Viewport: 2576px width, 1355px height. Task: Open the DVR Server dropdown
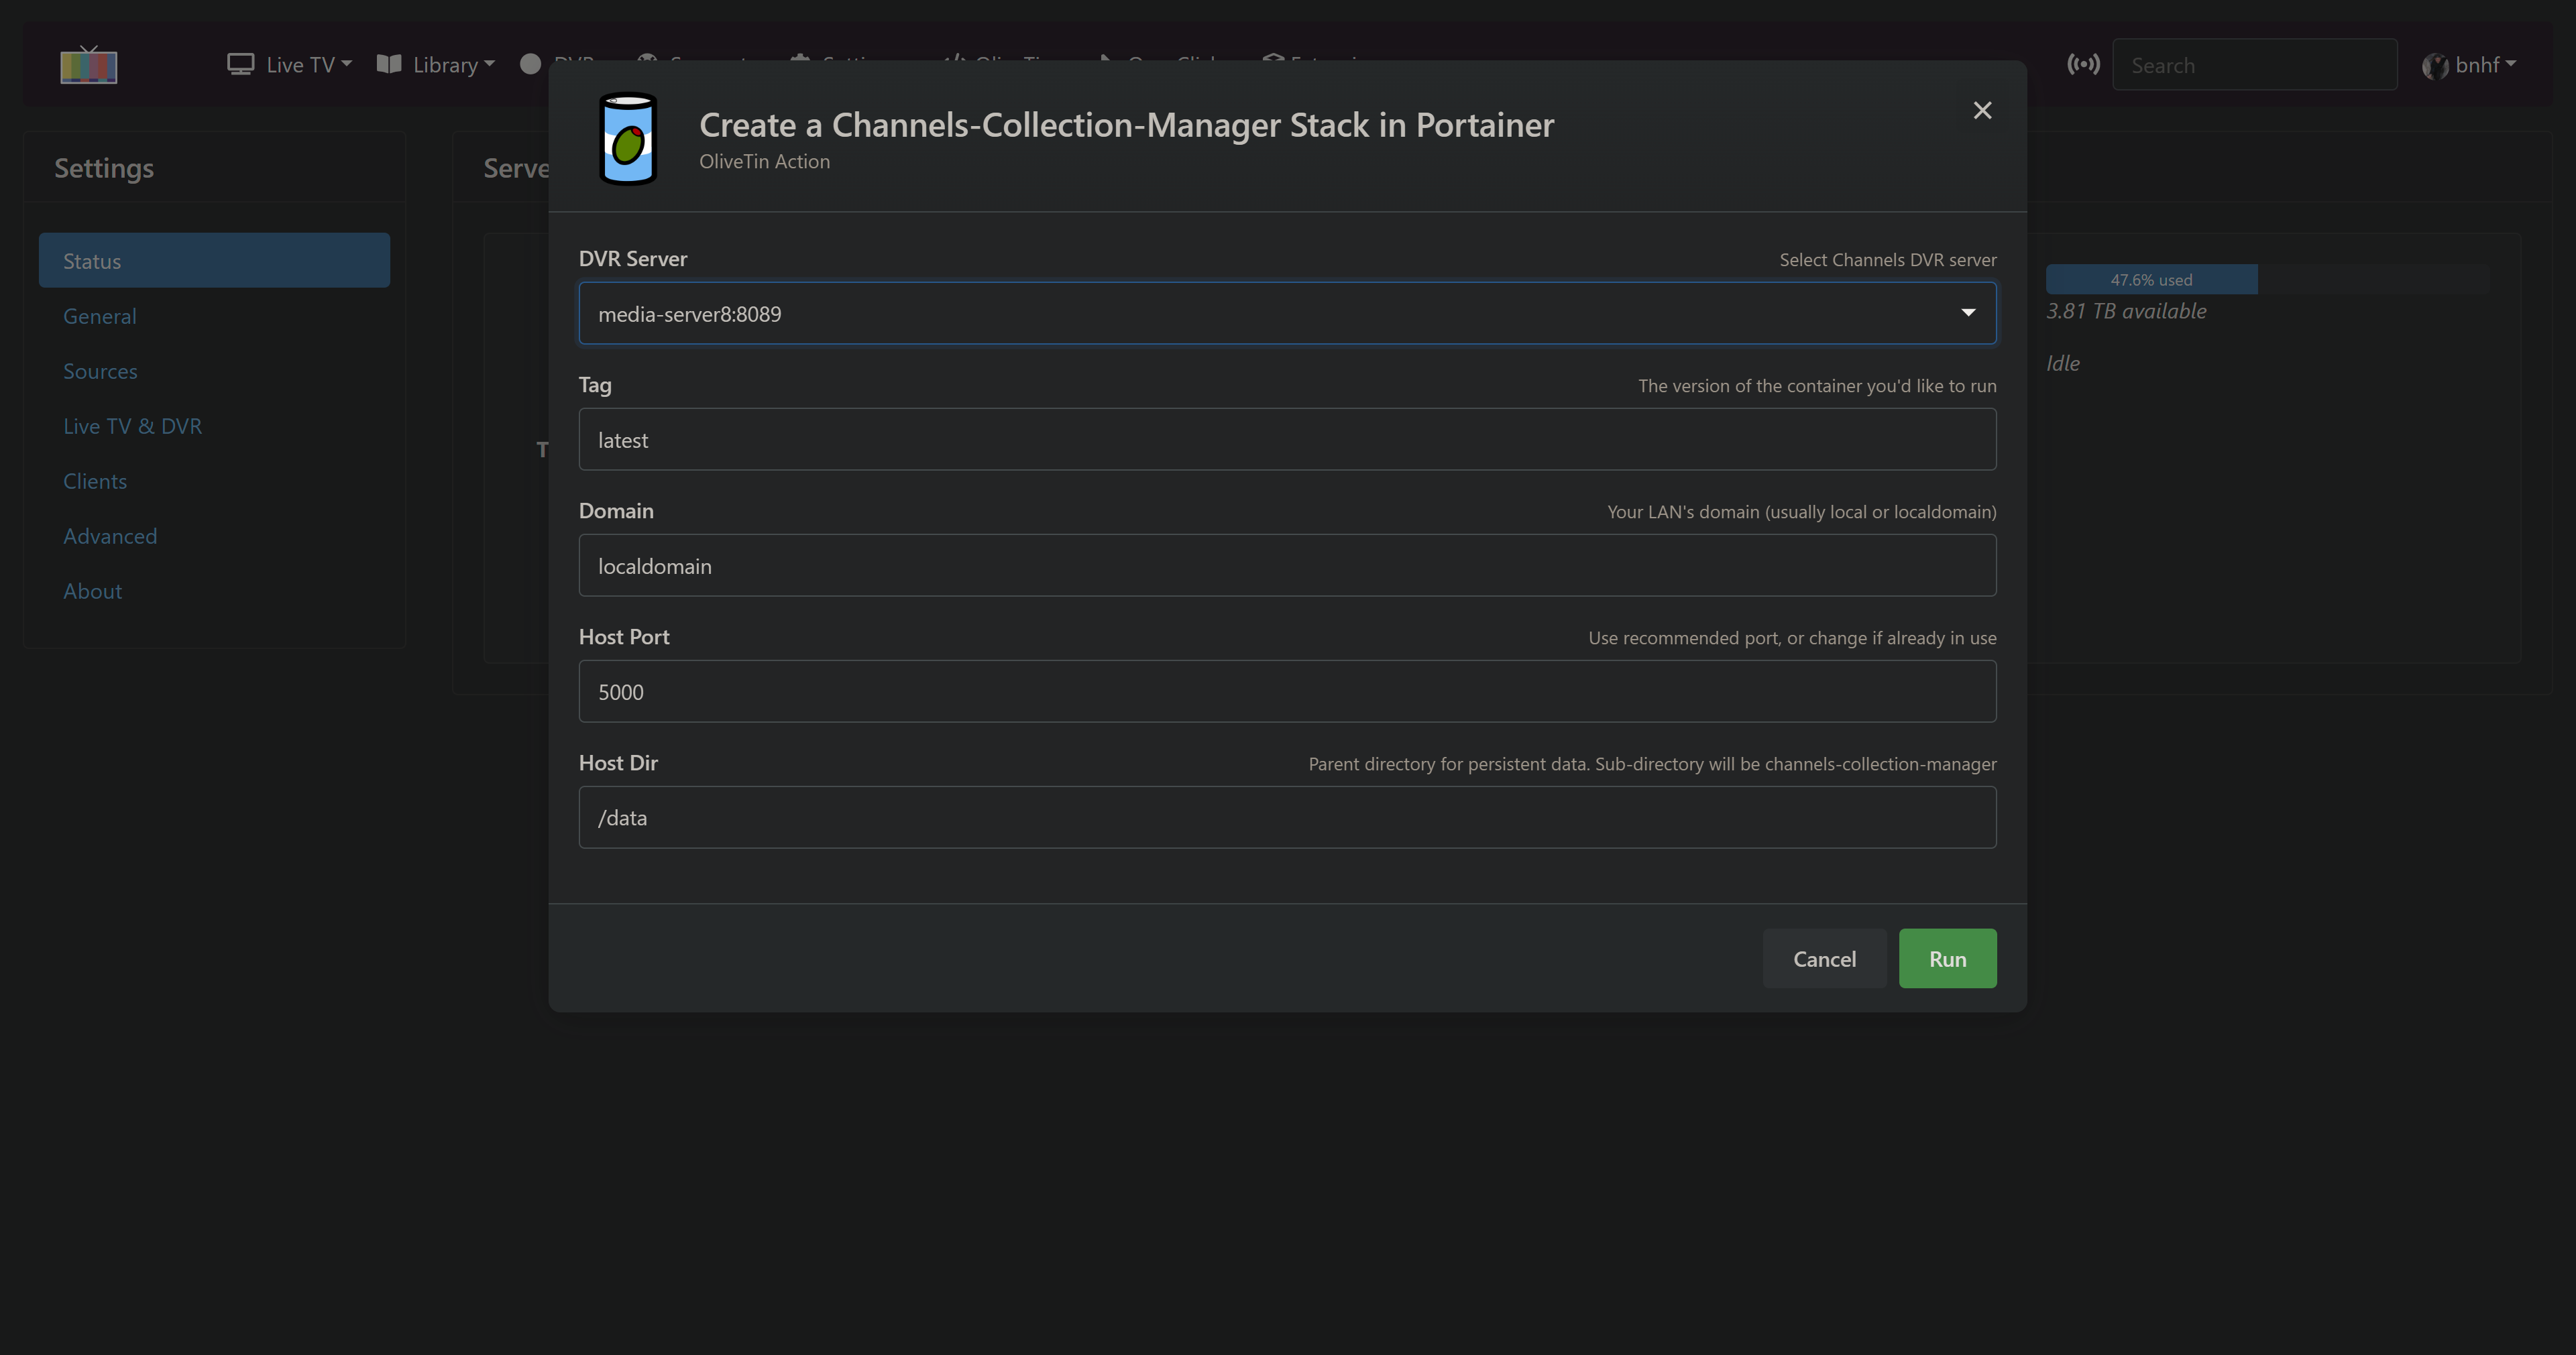1287,314
